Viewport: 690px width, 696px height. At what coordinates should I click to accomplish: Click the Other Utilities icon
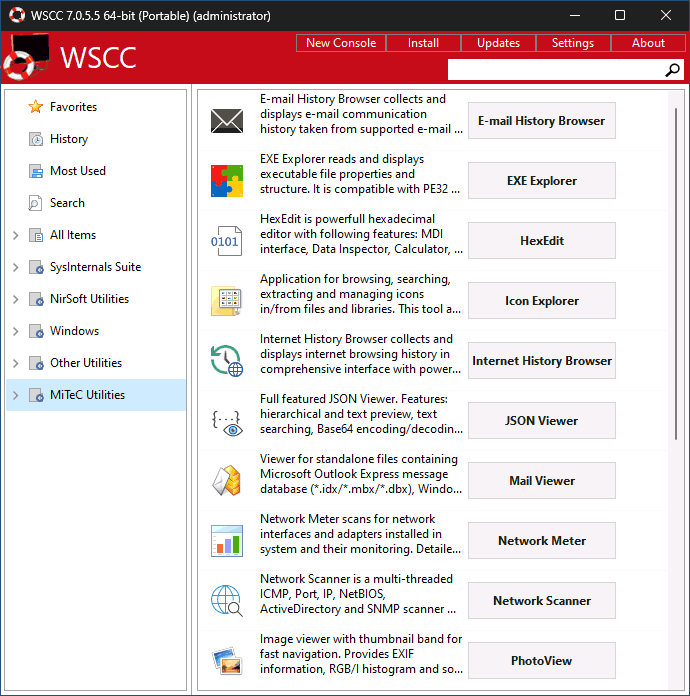pyautogui.click(x=36, y=363)
